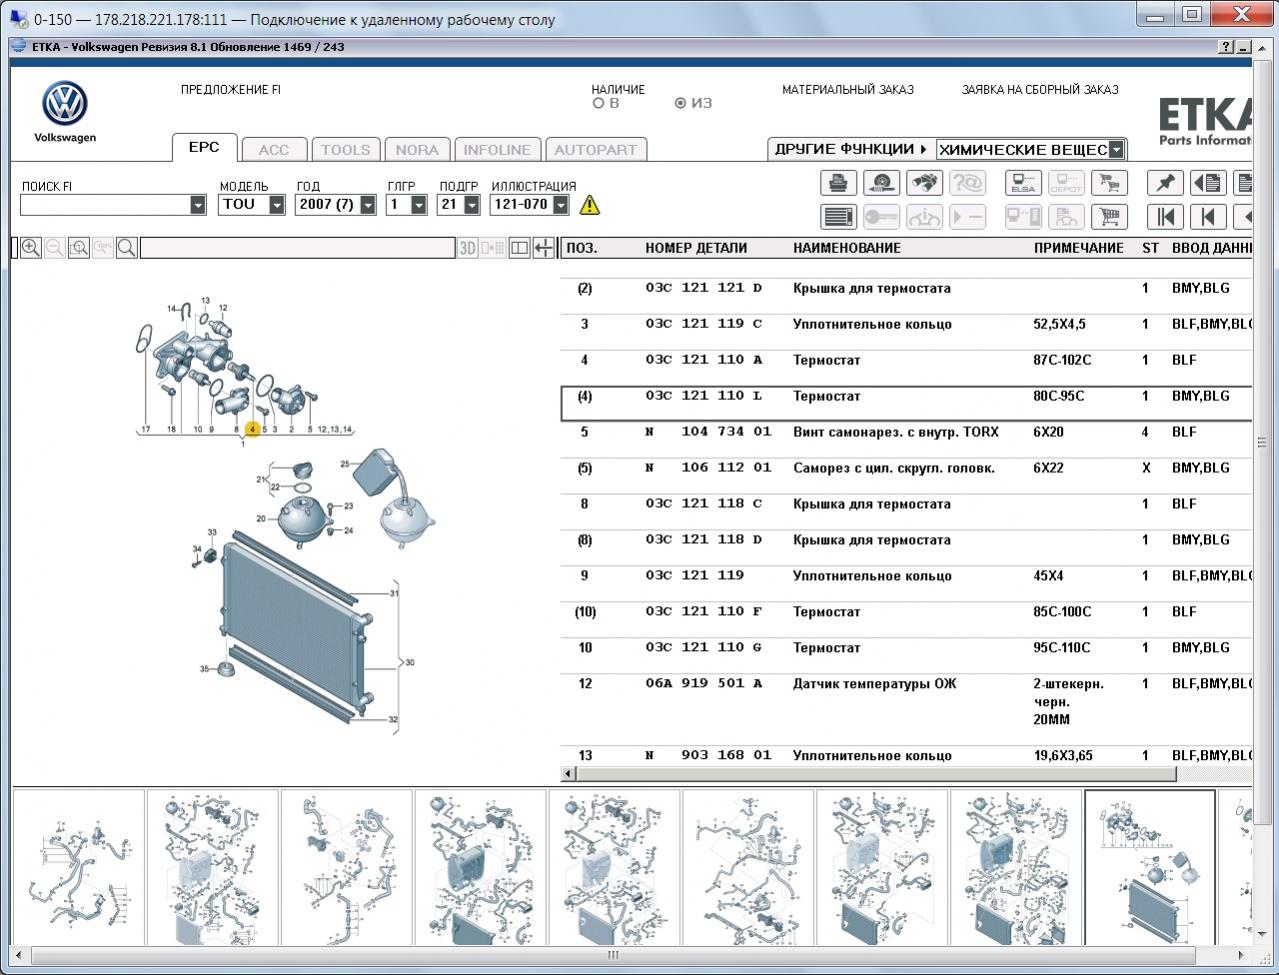Open search with the binoculars icon
The width and height of the screenshot is (1279, 975).
(x=924, y=183)
